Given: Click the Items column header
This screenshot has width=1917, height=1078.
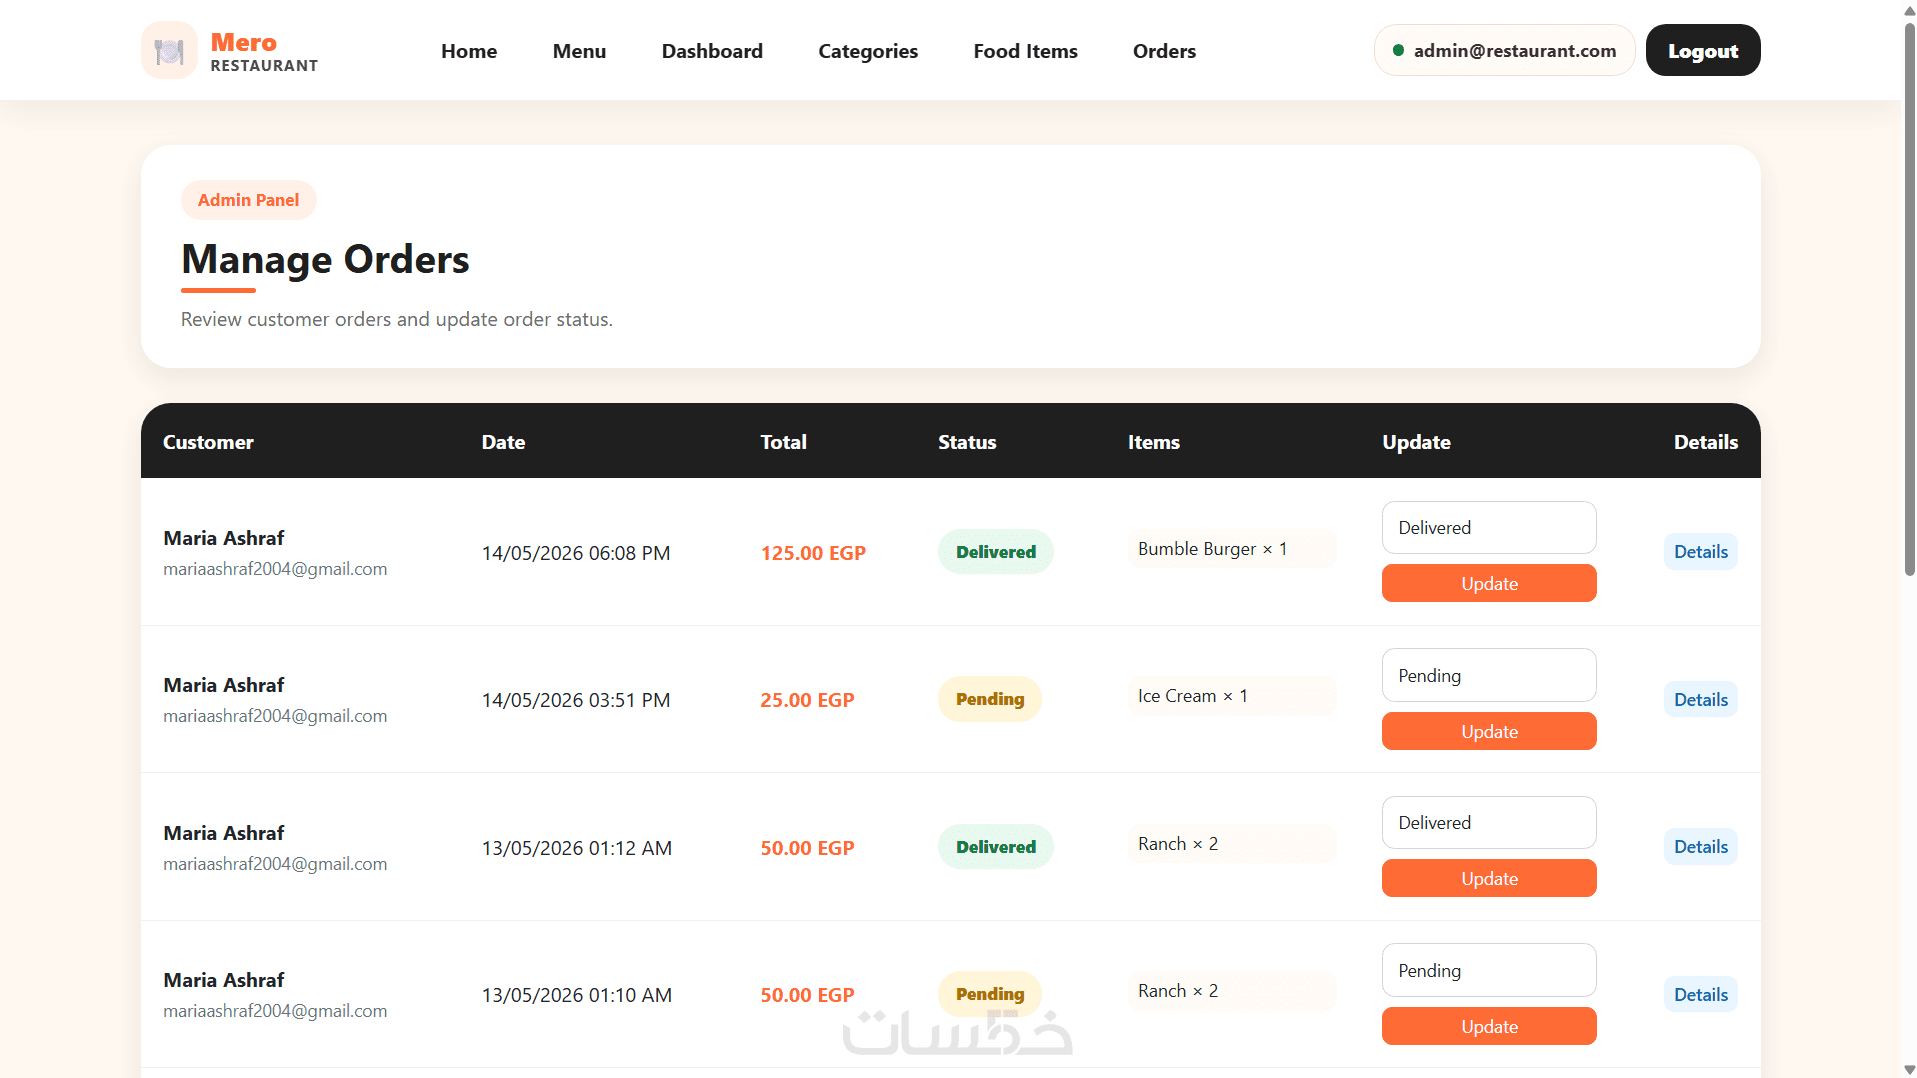Looking at the screenshot, I should point(1154,442).
